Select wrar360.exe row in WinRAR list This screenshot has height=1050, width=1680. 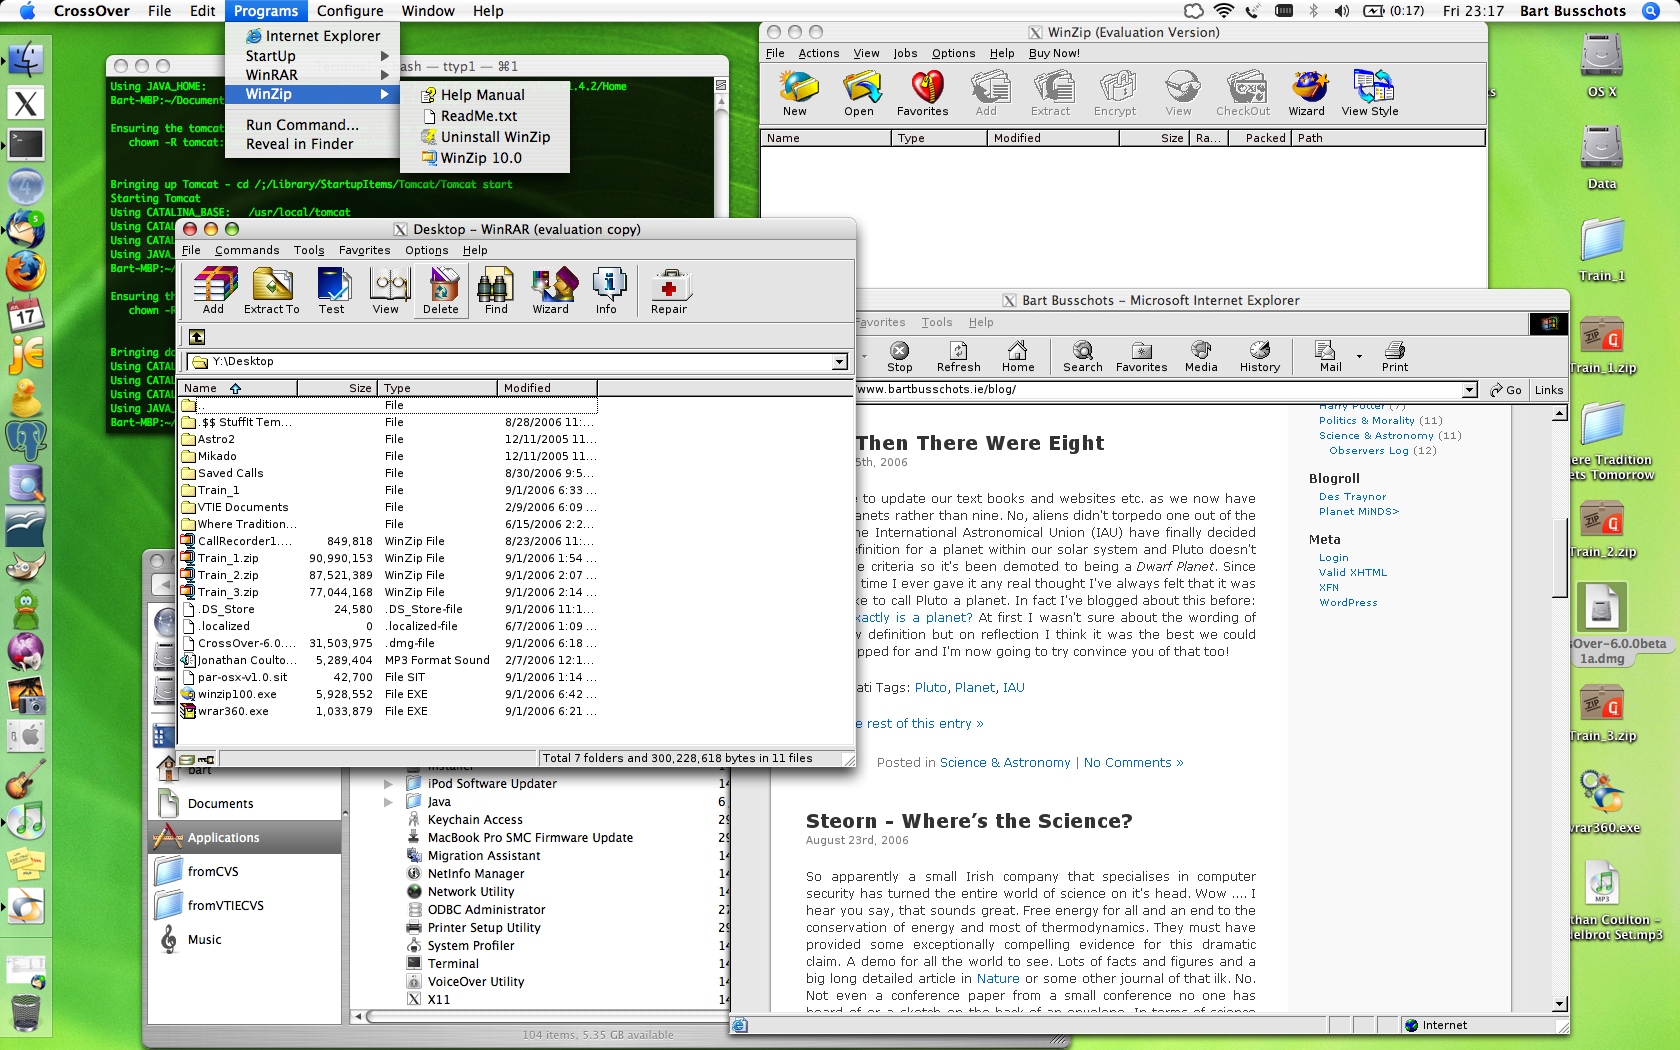pos(389,712)
